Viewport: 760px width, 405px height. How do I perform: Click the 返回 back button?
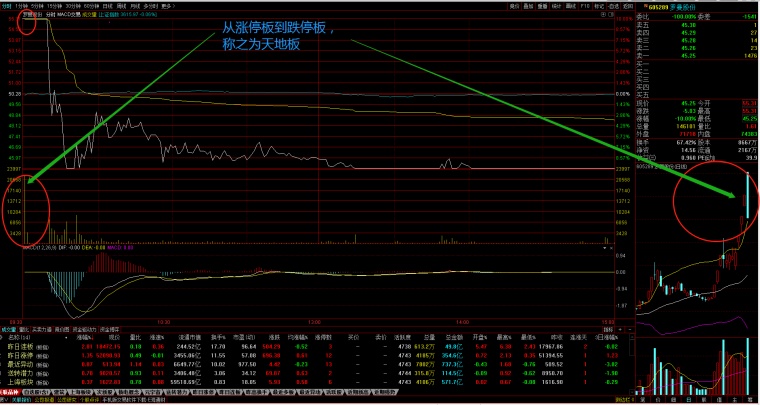pos(628,6)
